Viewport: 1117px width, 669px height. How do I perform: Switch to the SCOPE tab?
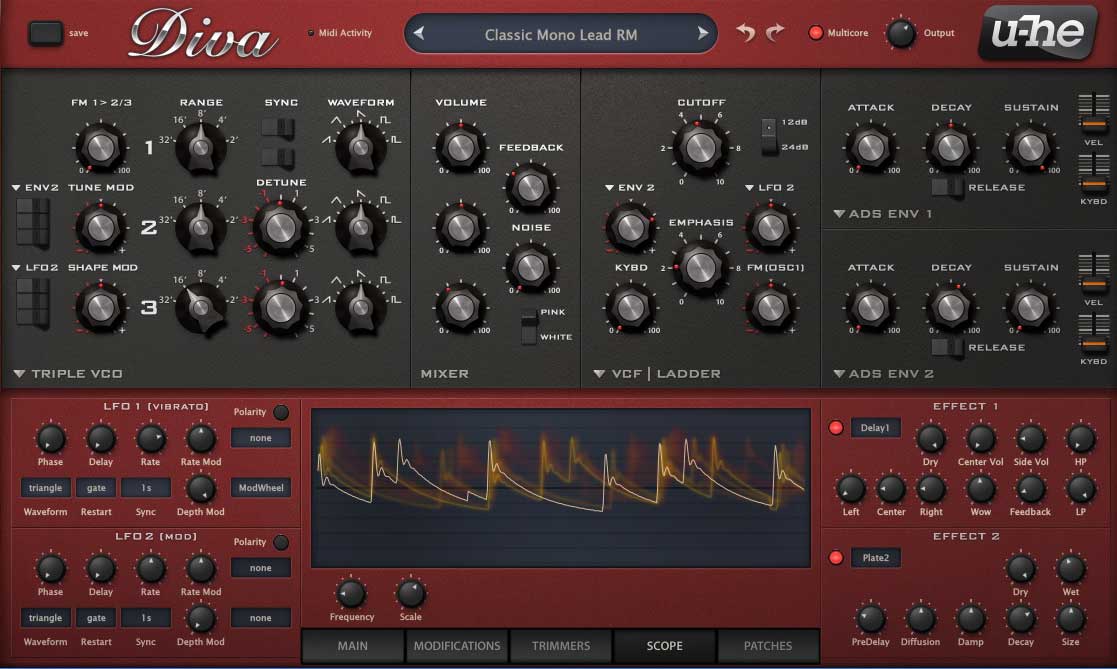coord(664,645)
